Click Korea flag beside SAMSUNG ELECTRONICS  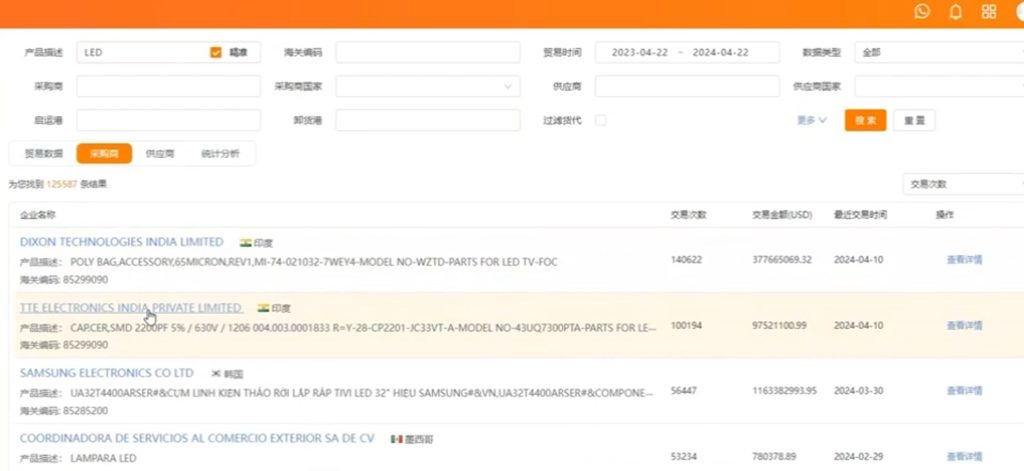[216, 374]
